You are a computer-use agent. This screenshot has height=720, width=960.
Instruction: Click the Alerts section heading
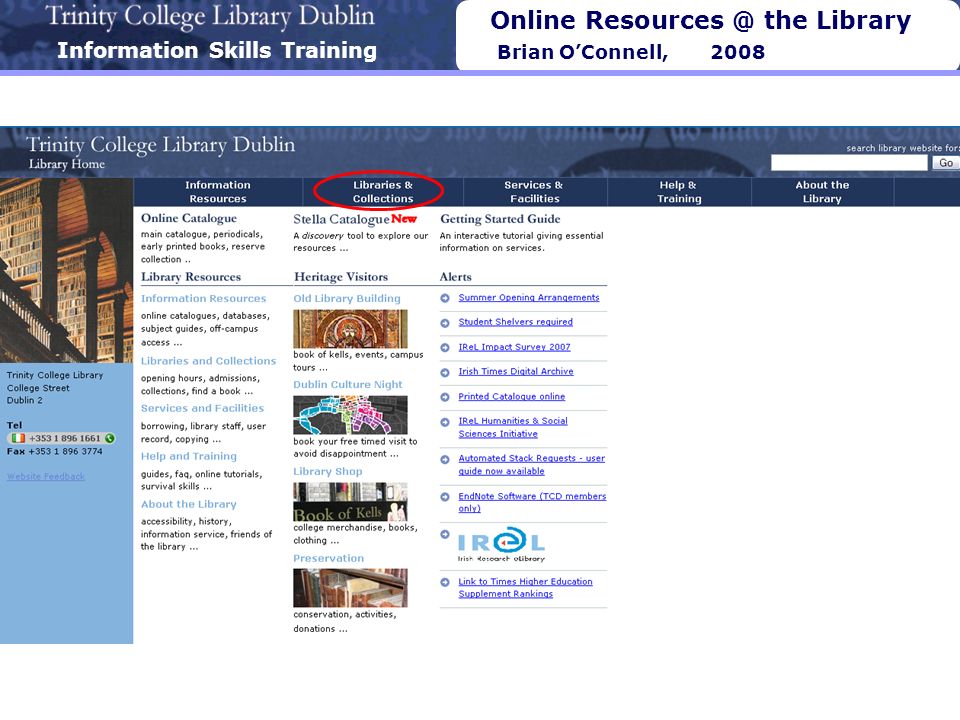click(x=456, y=277)
